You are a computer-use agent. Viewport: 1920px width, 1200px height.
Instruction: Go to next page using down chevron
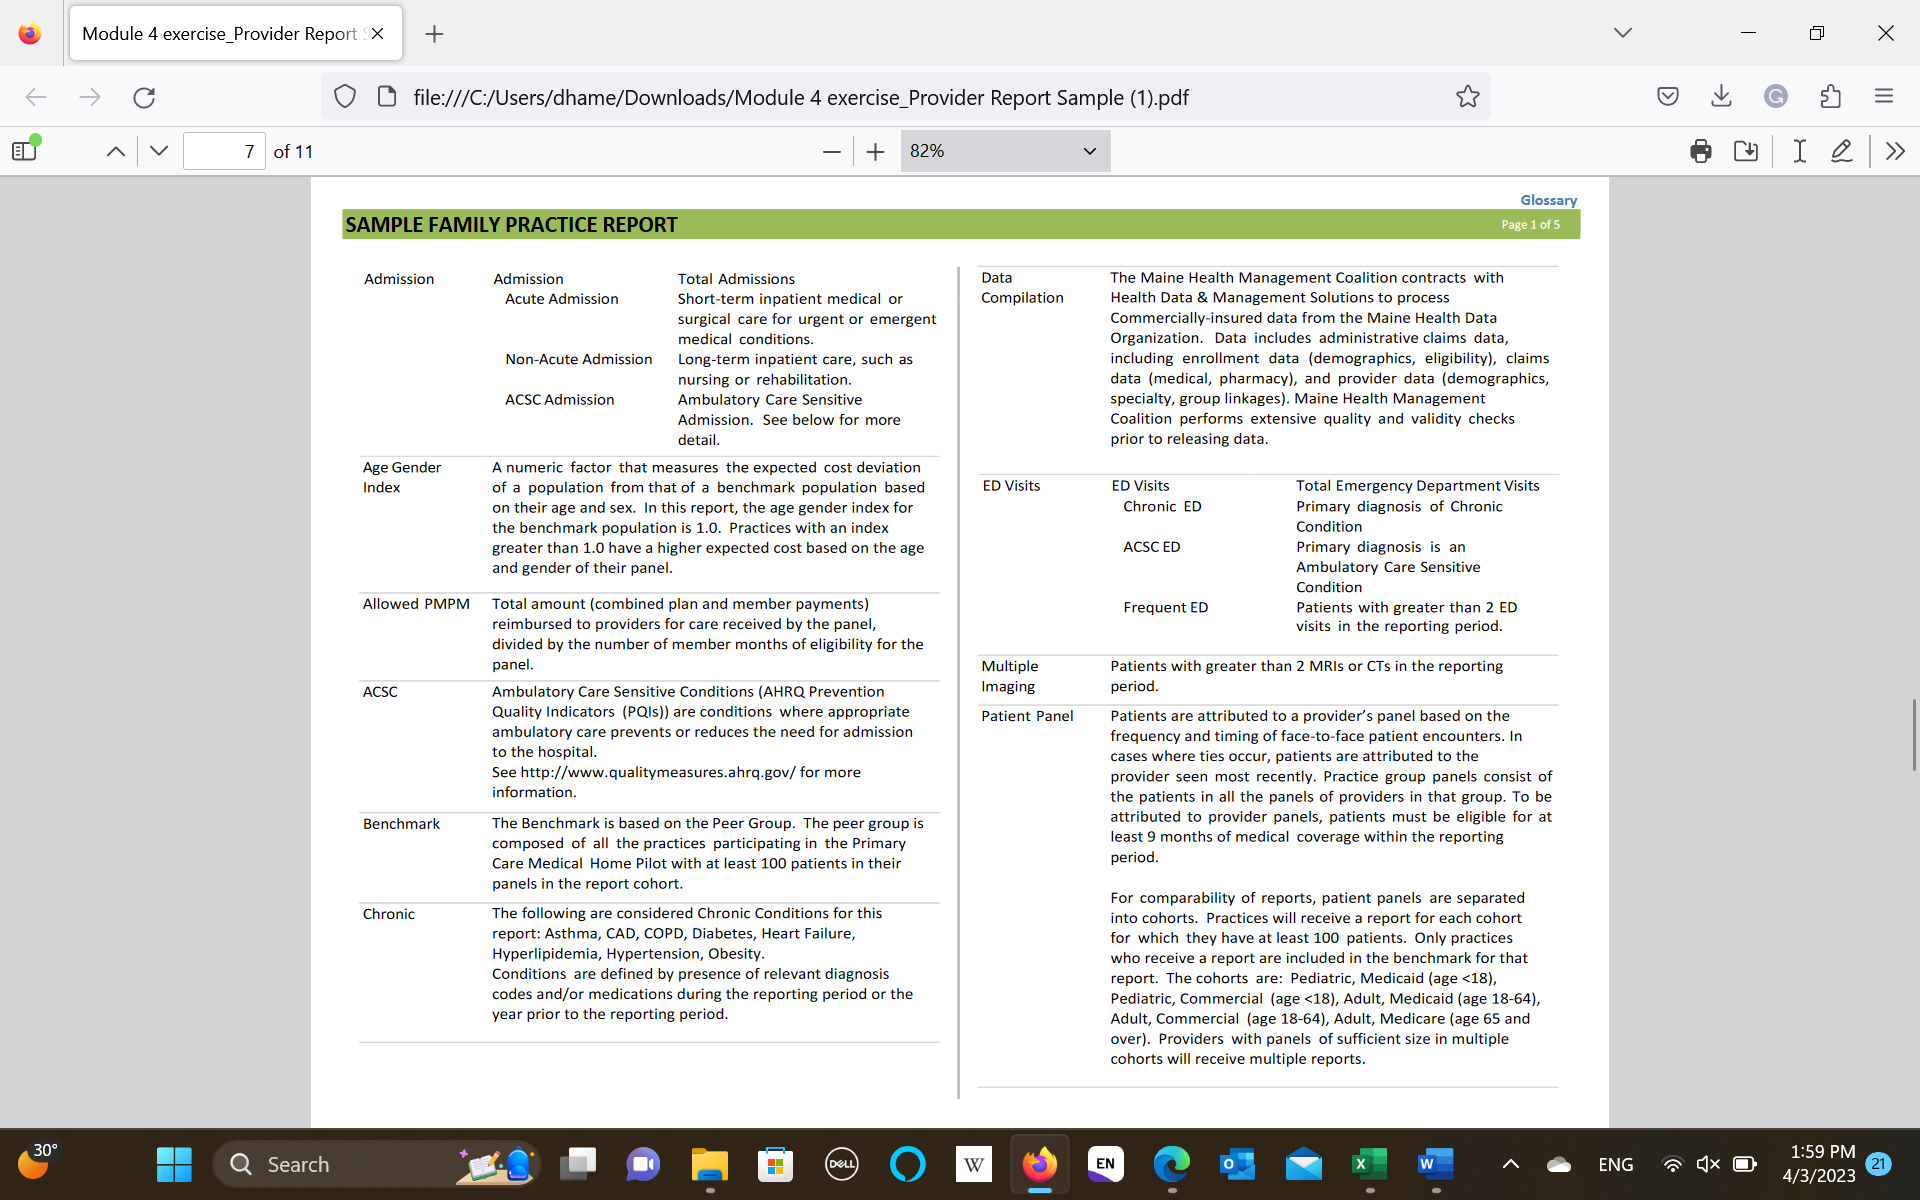coord(158,151)
